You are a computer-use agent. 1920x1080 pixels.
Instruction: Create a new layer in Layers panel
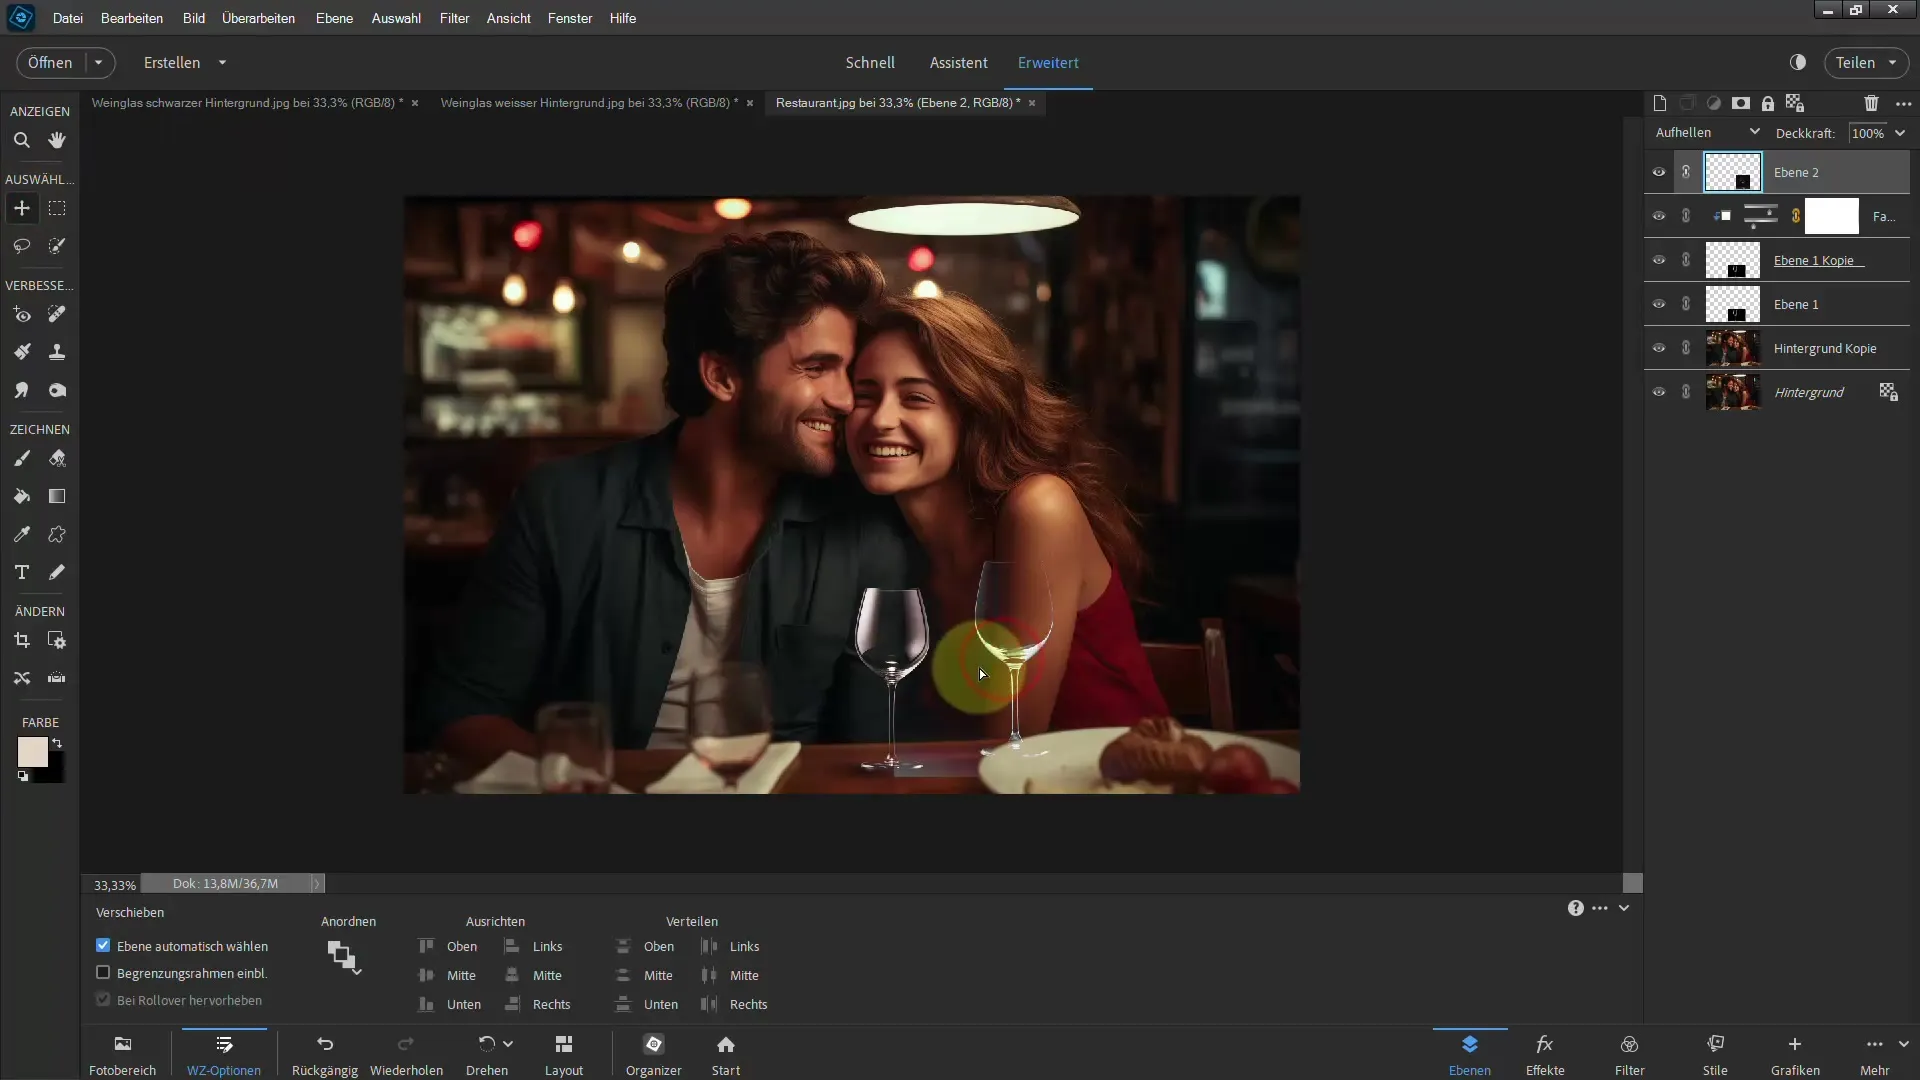1660,103
